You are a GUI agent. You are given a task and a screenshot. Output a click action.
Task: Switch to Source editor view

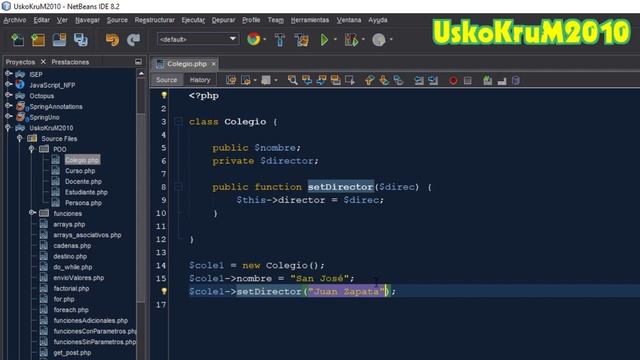[167, 80]
